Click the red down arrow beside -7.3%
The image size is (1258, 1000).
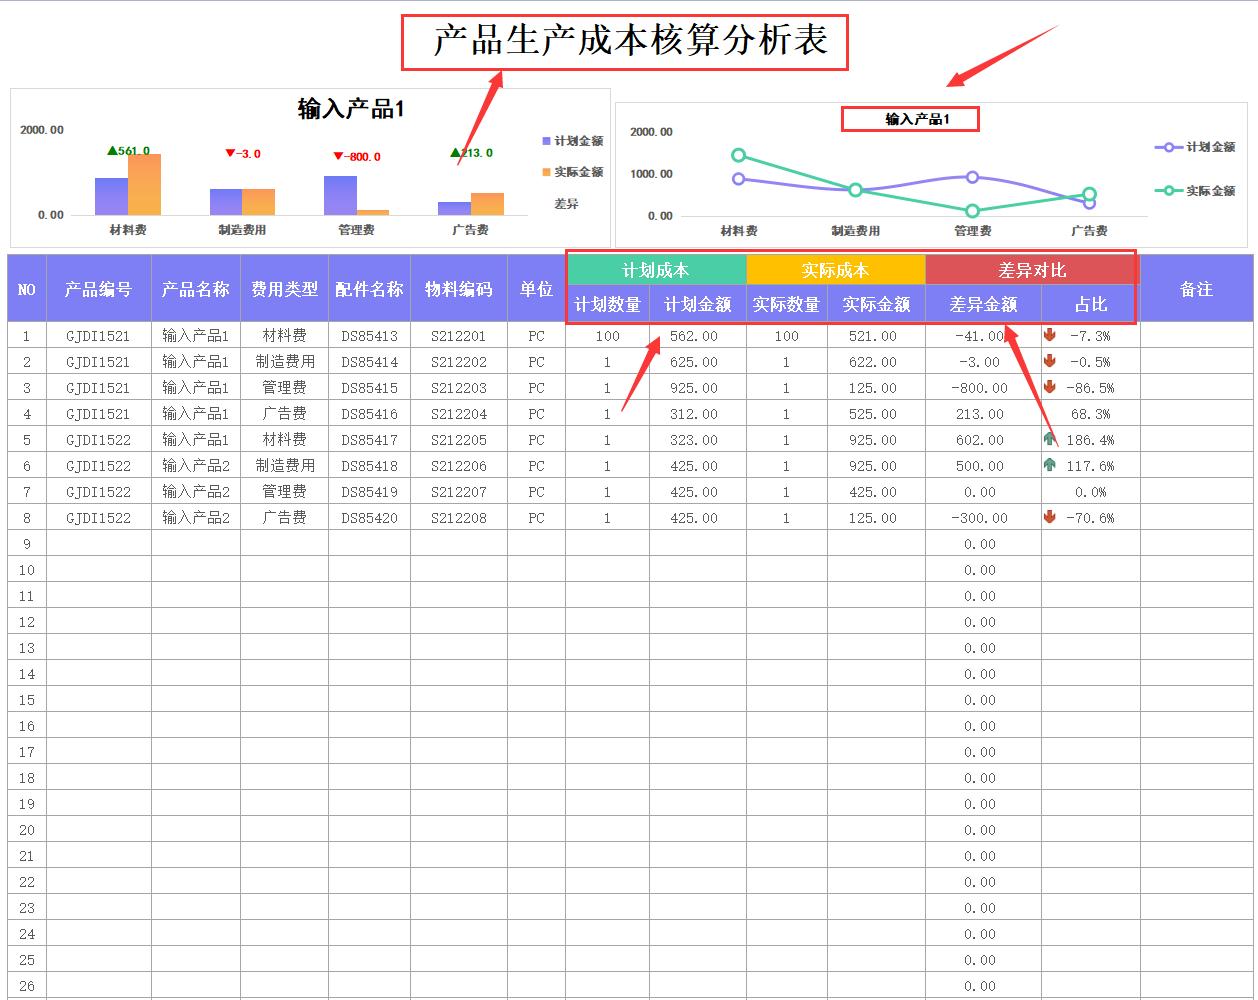tap(1049, 336)
